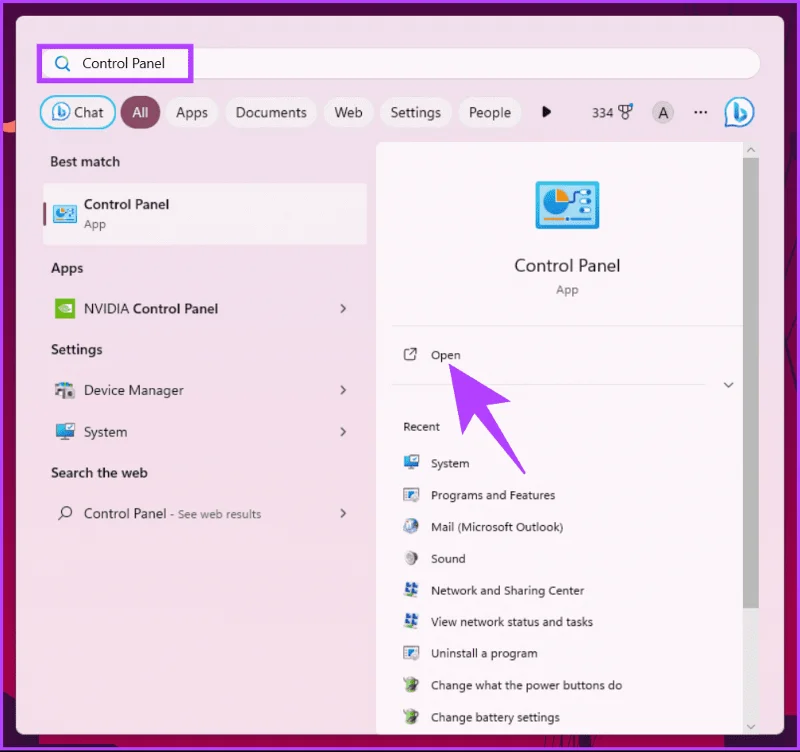Click the Control Panel title in preview pane
This screenshot has height=752, width=800.
tap(567, 266)
